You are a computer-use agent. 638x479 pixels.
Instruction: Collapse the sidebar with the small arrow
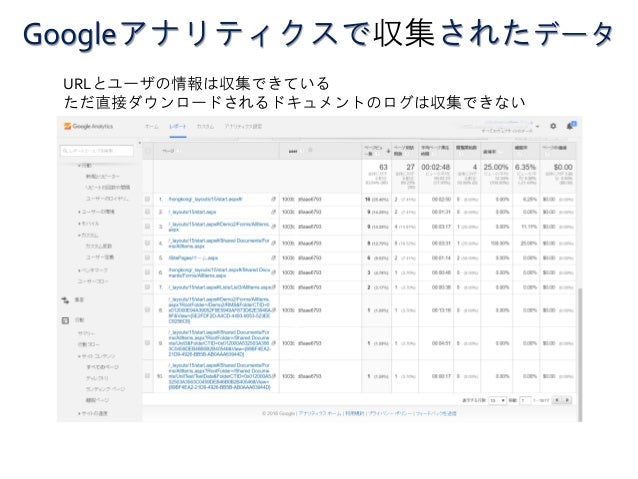140,143
